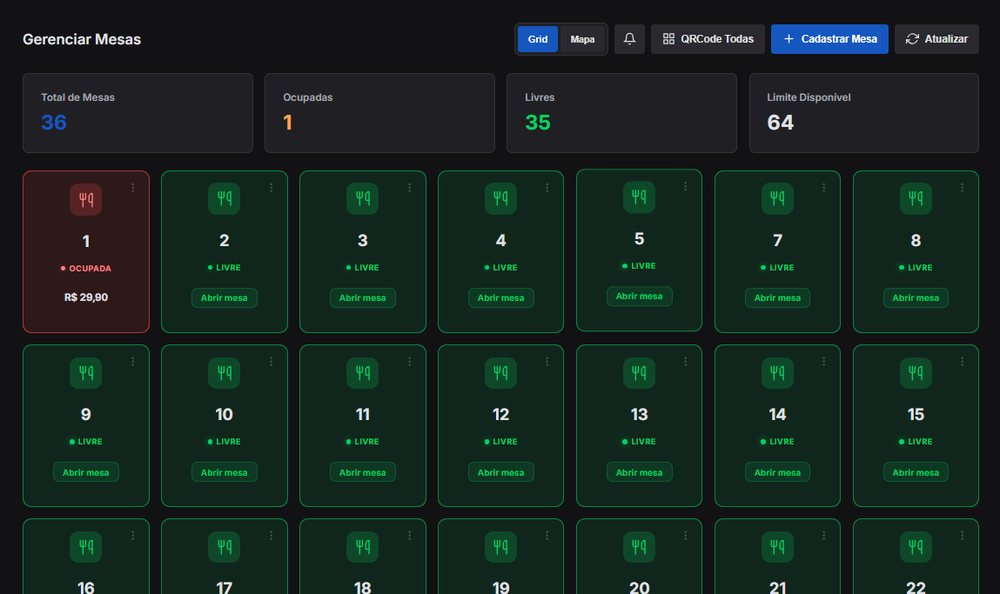Image resolution: width=1000 pixels, height=594 pixels.
Task: Click the Limite Disponível value 64
Action: click(x=781, y=123)
